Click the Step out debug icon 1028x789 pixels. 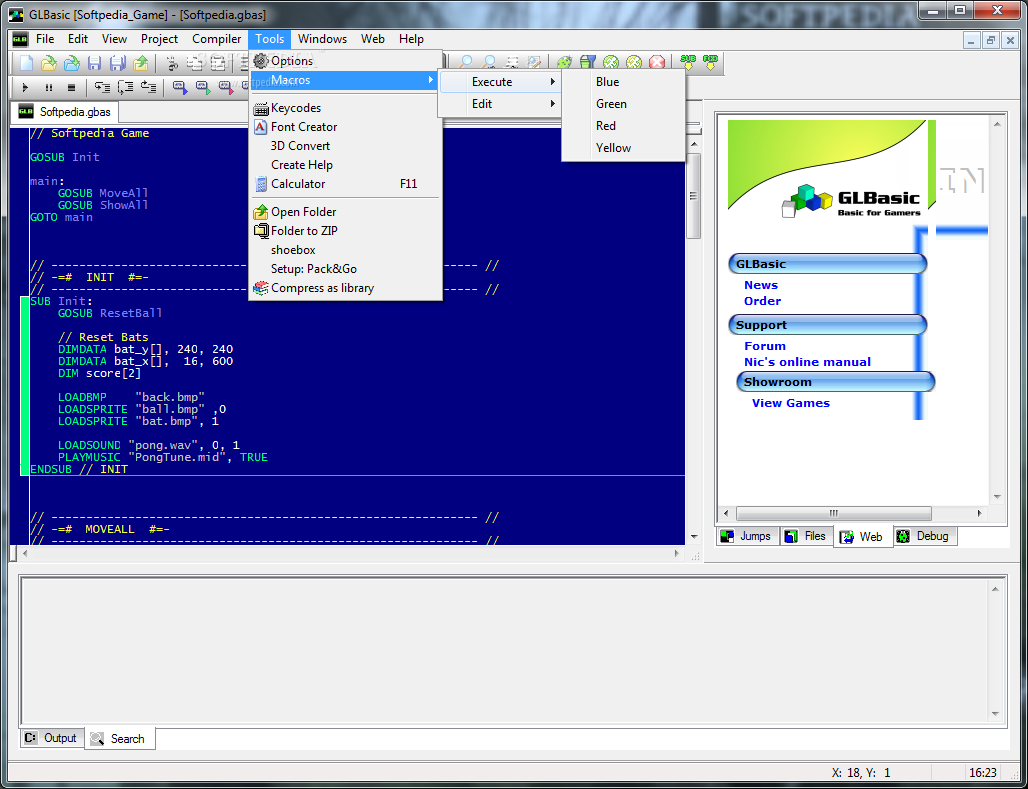pyautogui.click(x=149, y=87)
